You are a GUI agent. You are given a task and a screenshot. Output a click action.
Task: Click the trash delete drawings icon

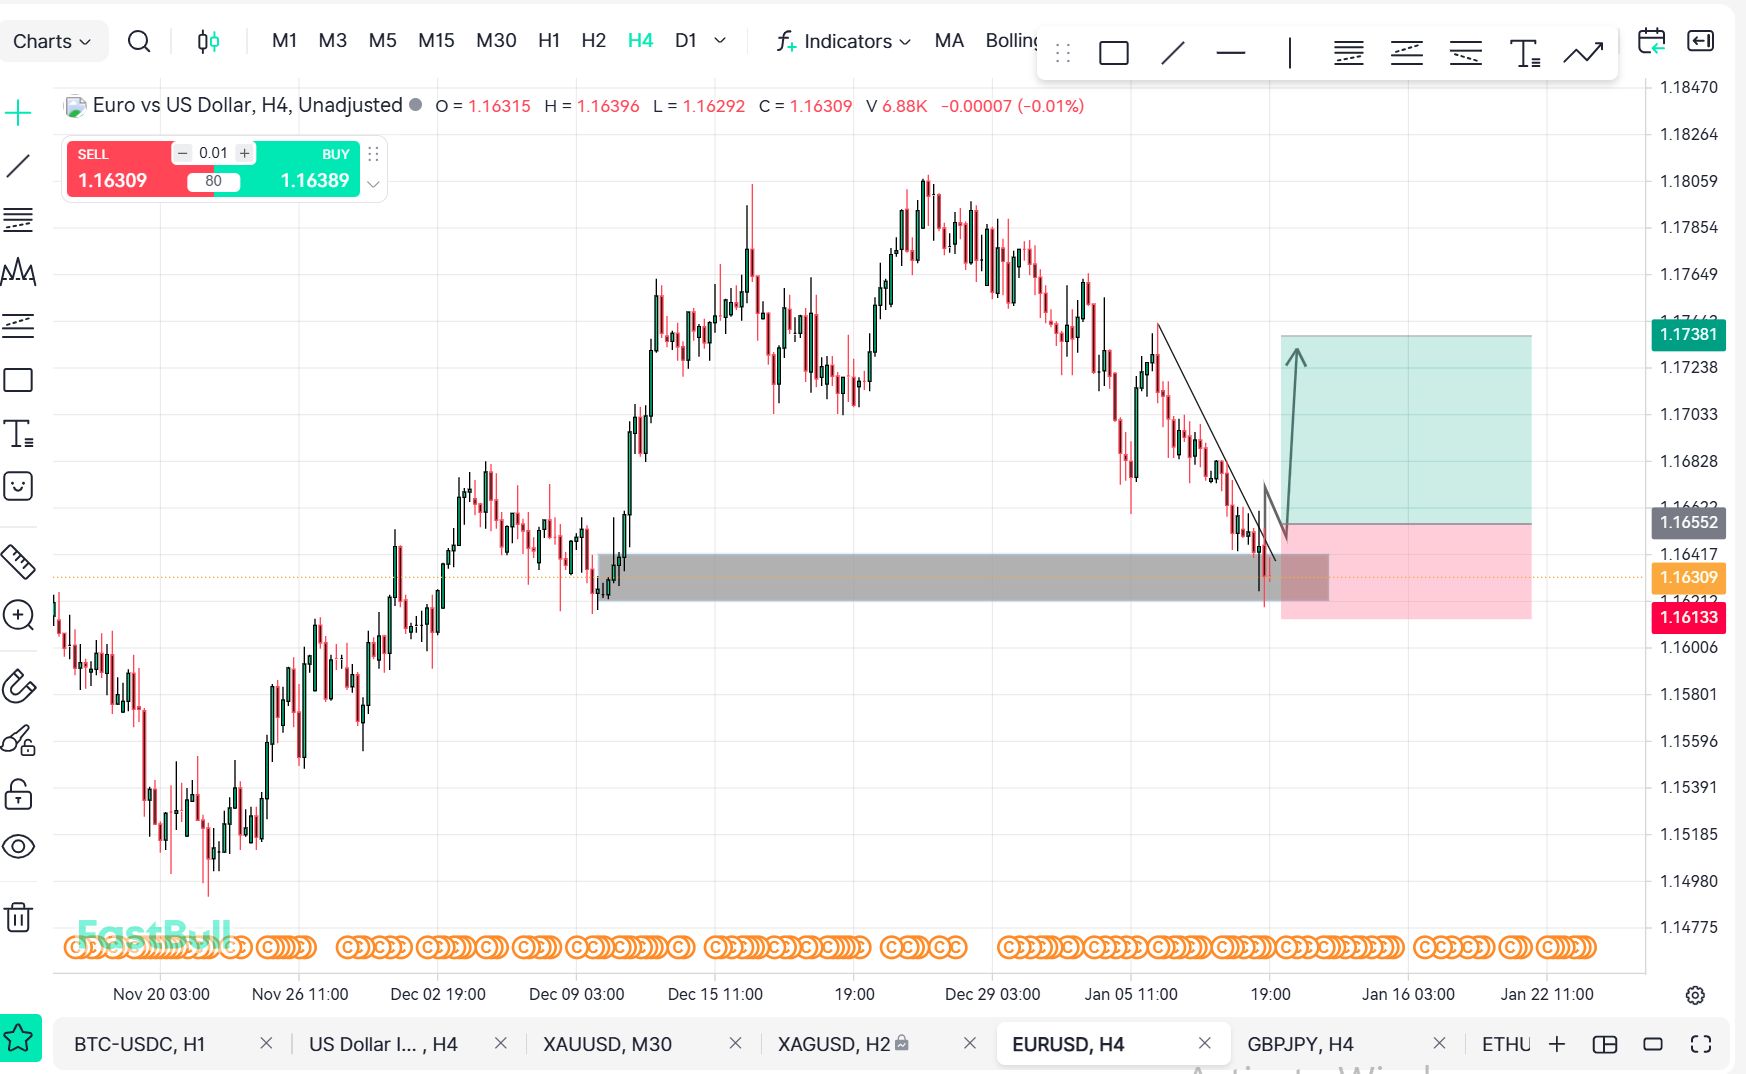pos(18,917)
